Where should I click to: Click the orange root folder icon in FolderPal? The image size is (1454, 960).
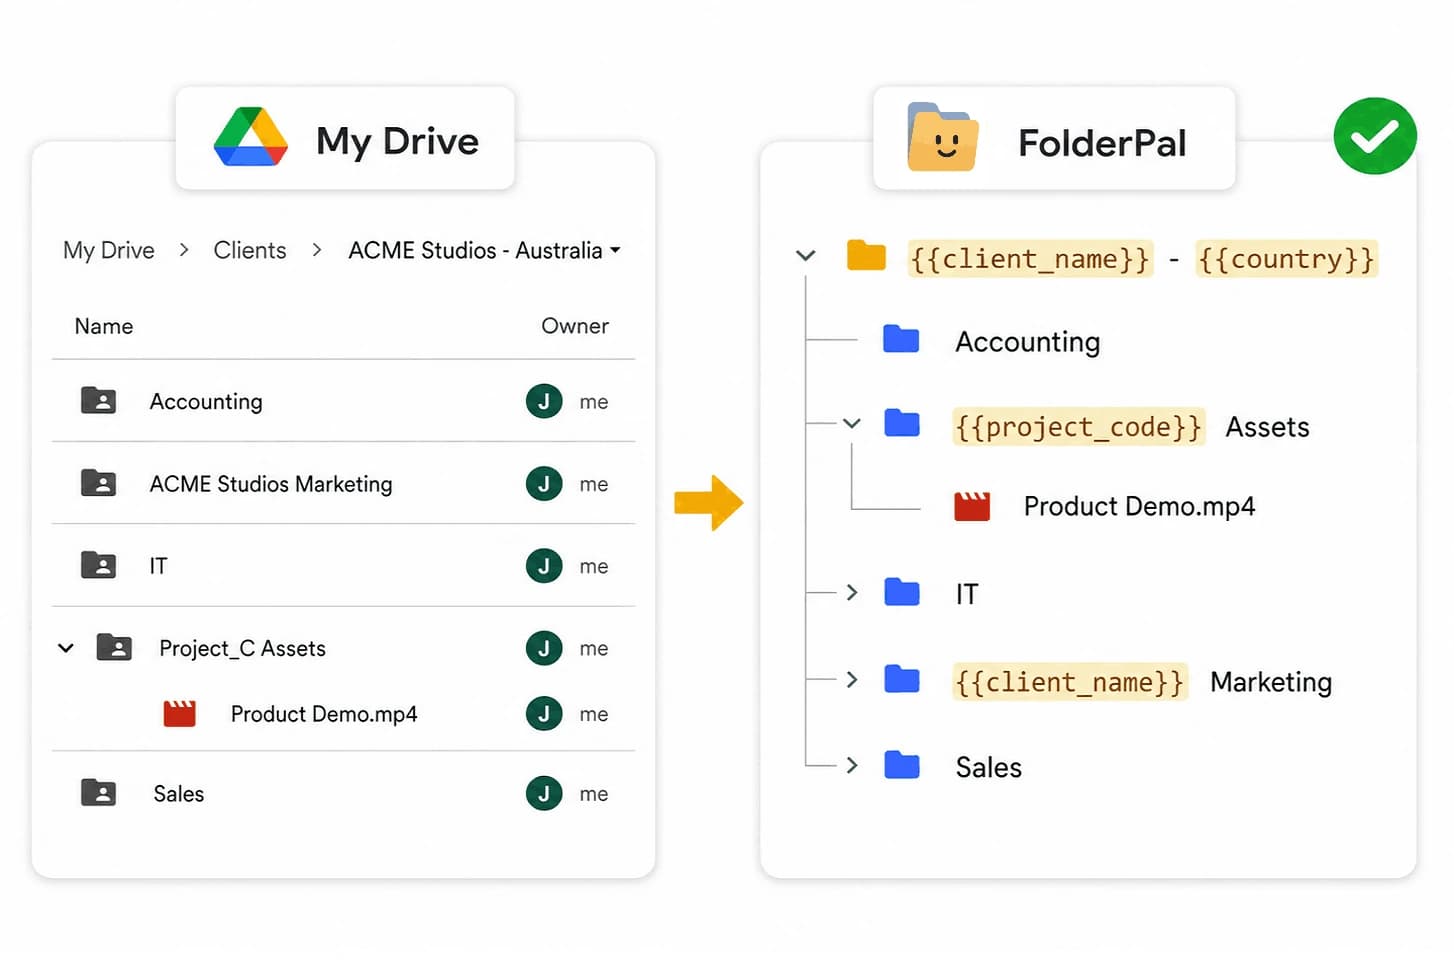[866, 256]
